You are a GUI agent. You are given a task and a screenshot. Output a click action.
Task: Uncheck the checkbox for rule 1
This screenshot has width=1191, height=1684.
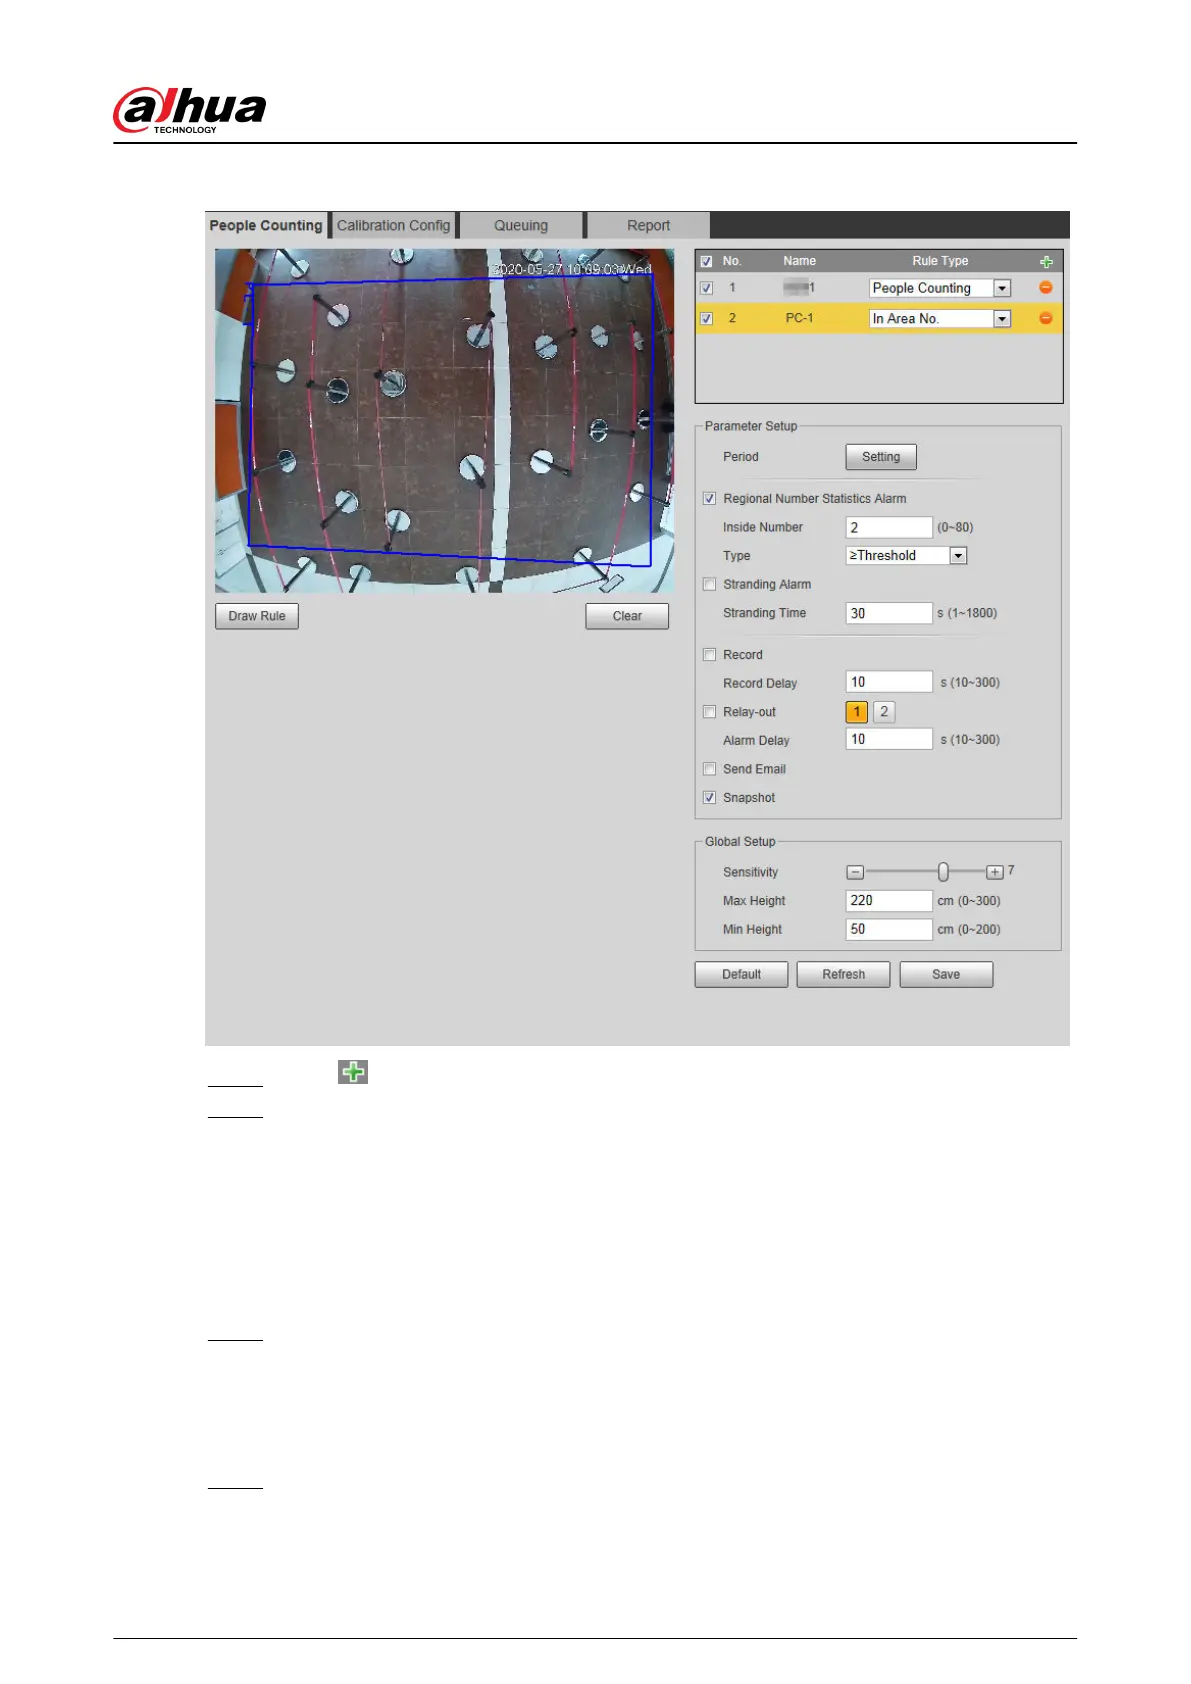click(707, 288)
